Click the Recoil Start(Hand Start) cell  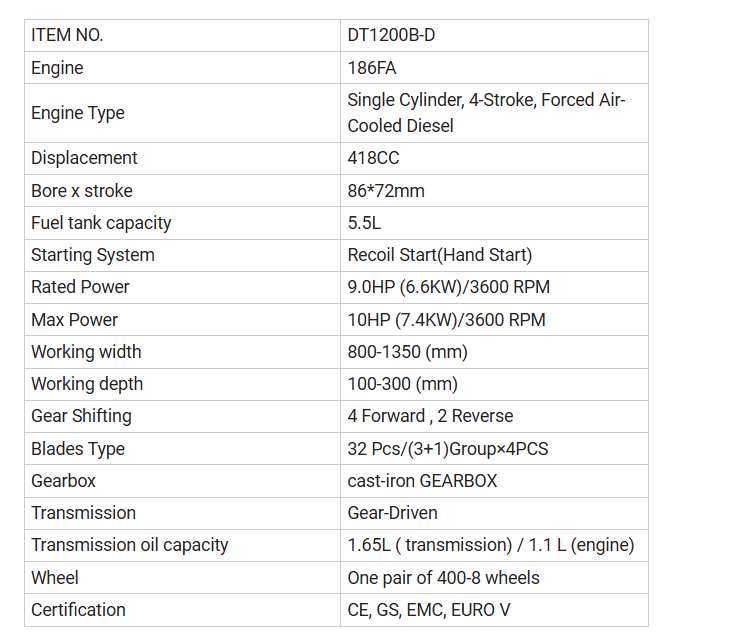439,255
